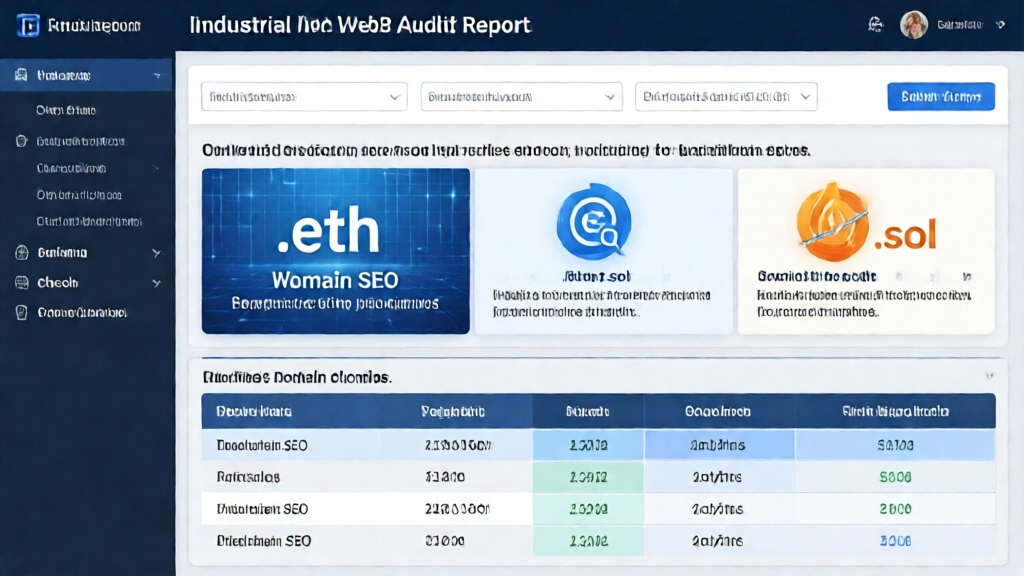
Task: Open the notification icon beside the user avatar
Action: pos(875,25)
